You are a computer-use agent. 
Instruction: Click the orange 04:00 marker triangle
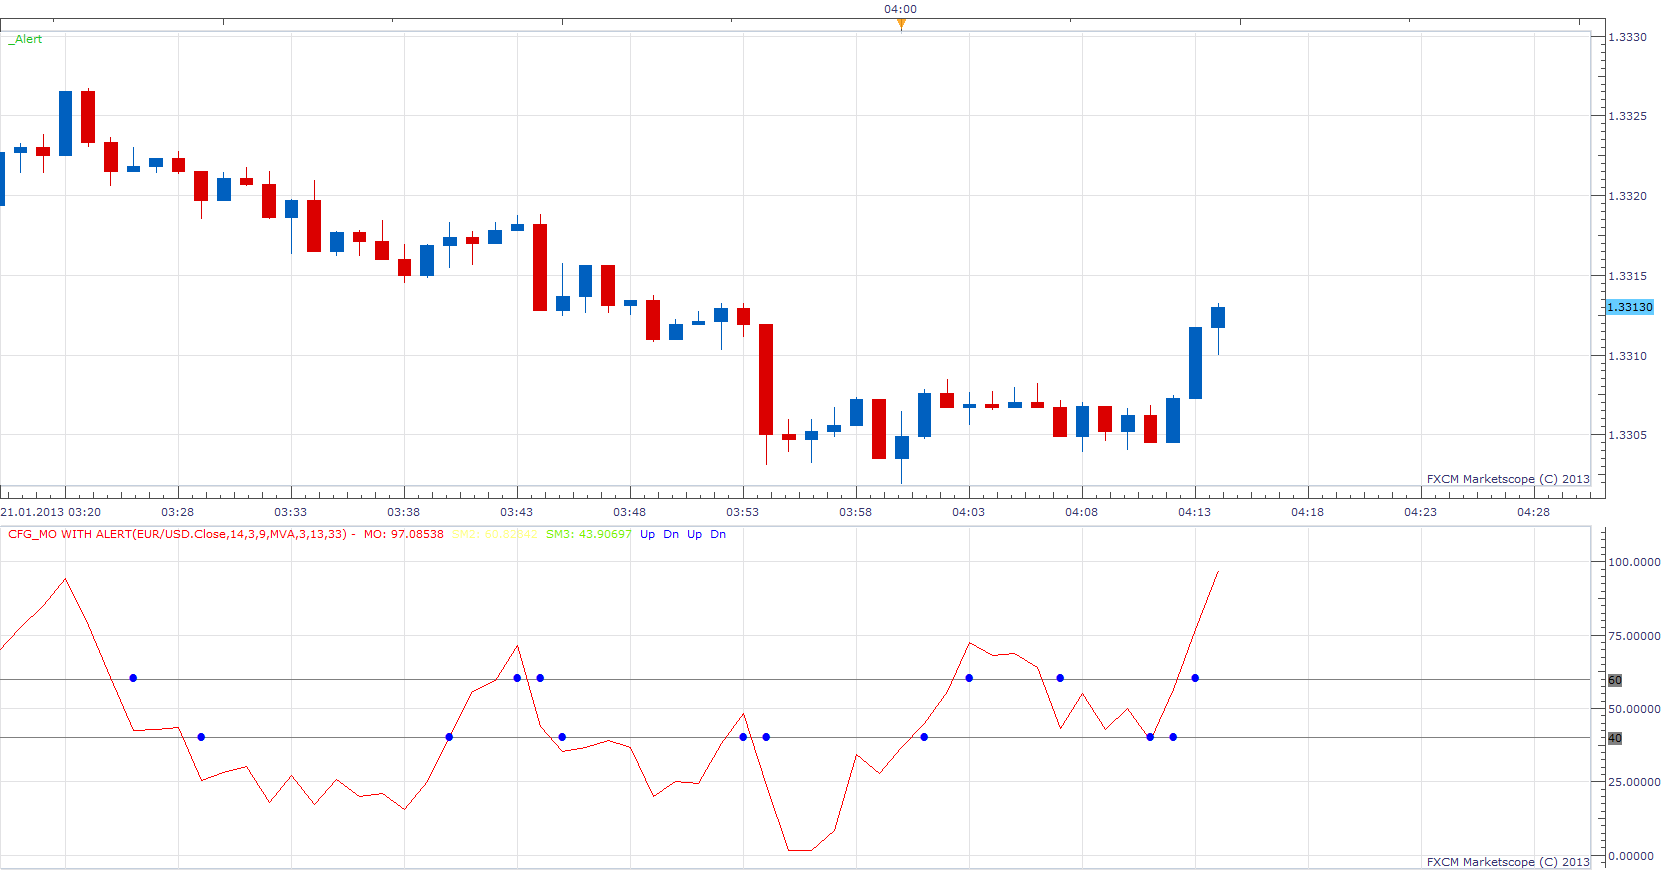(x=901, y=24)
